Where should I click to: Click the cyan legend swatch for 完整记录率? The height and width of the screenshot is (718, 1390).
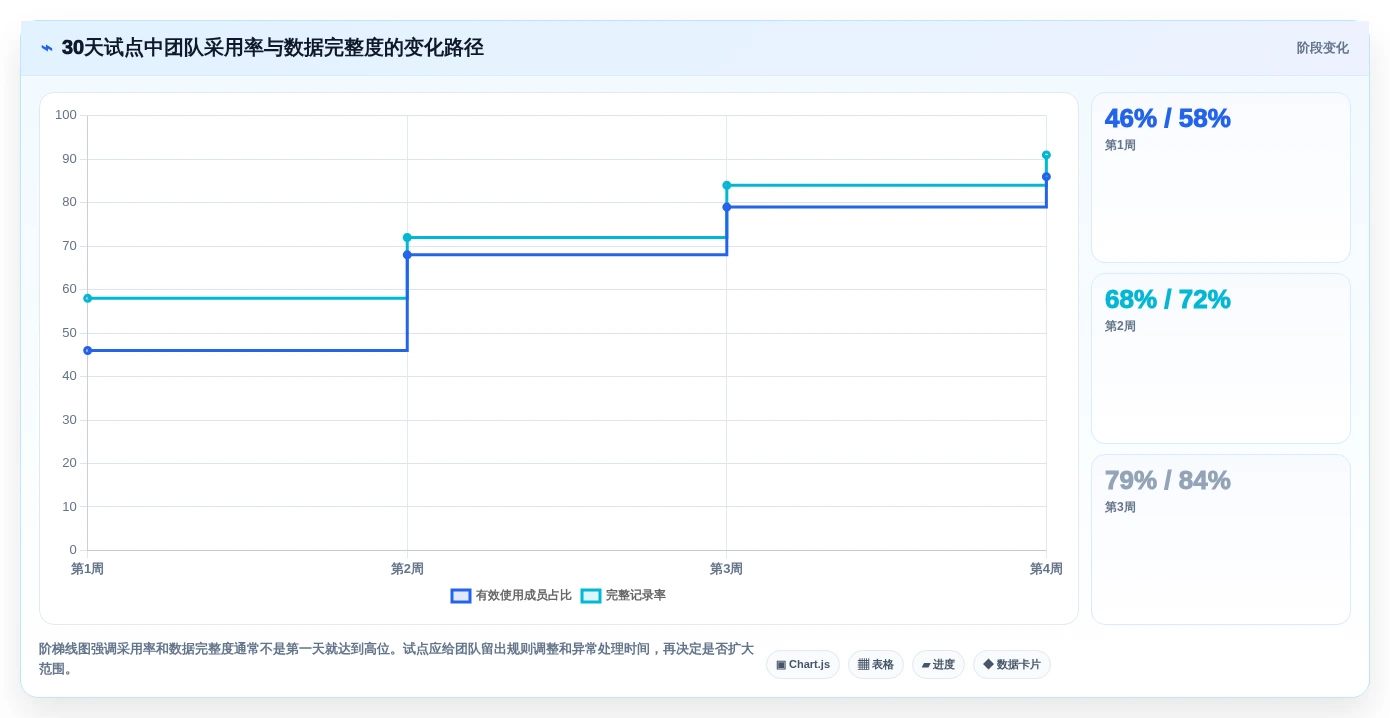click(591, 595)
